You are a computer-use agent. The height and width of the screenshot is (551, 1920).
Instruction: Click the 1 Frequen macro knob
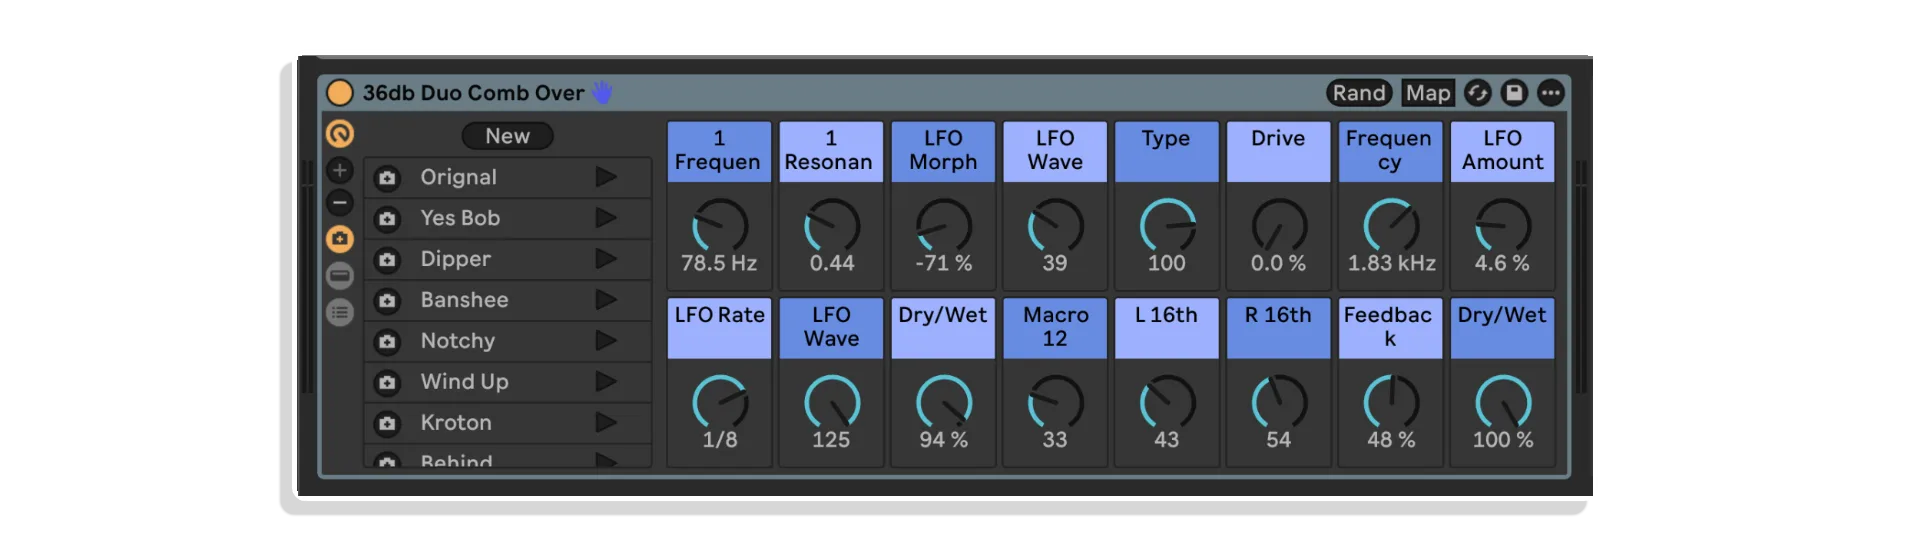720,226
